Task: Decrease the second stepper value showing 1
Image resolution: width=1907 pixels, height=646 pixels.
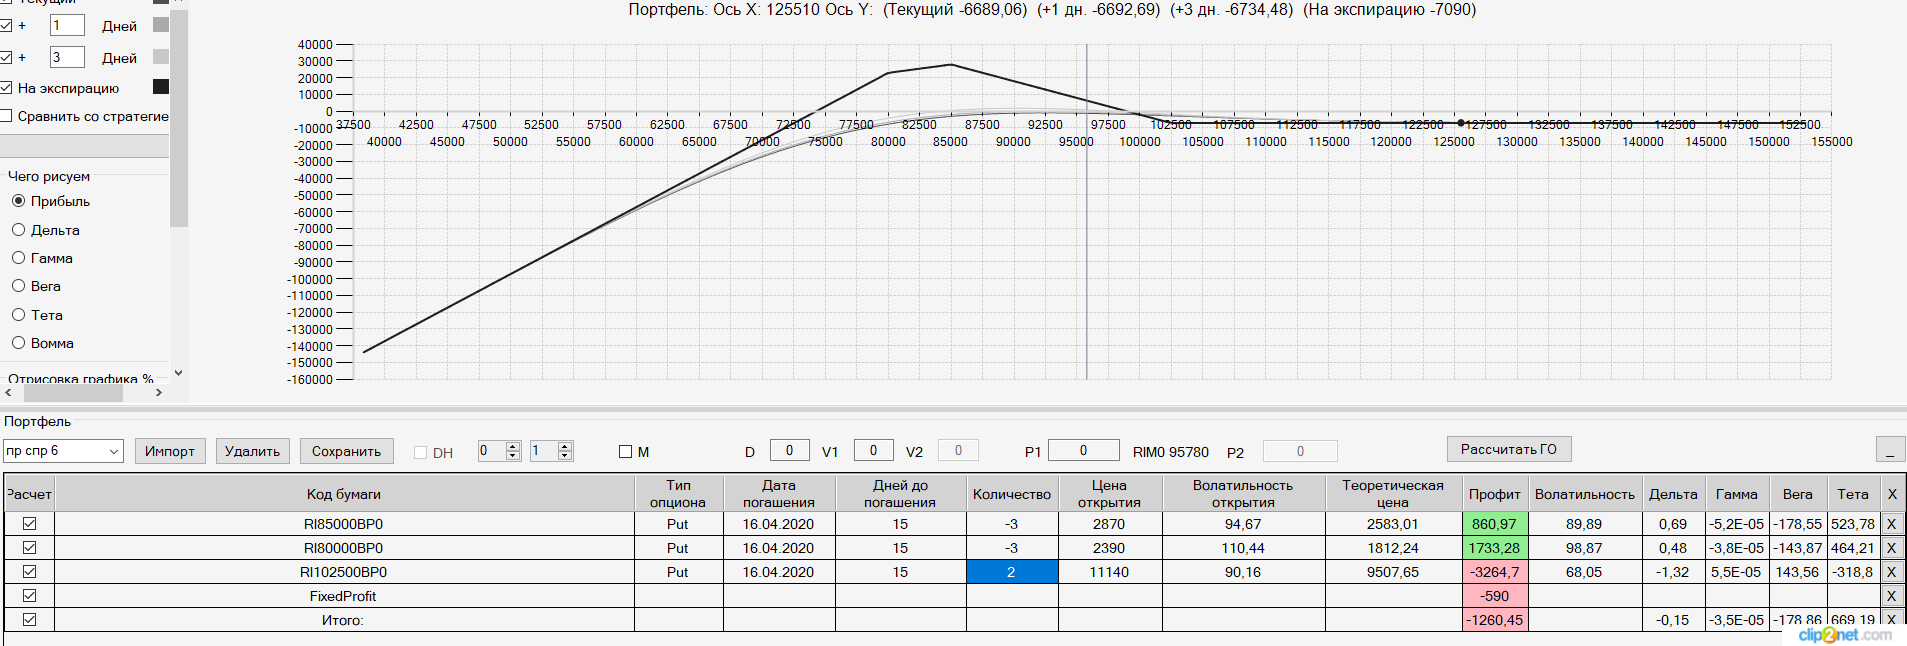Action: 565,456
